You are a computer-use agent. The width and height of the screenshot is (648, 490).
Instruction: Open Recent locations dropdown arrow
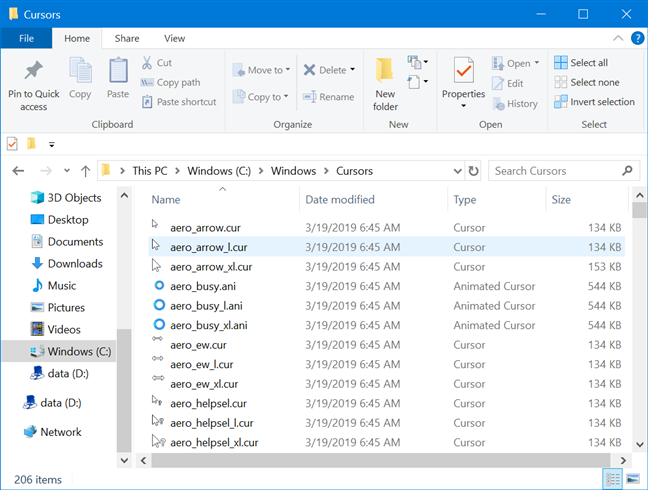pos(67,171)
